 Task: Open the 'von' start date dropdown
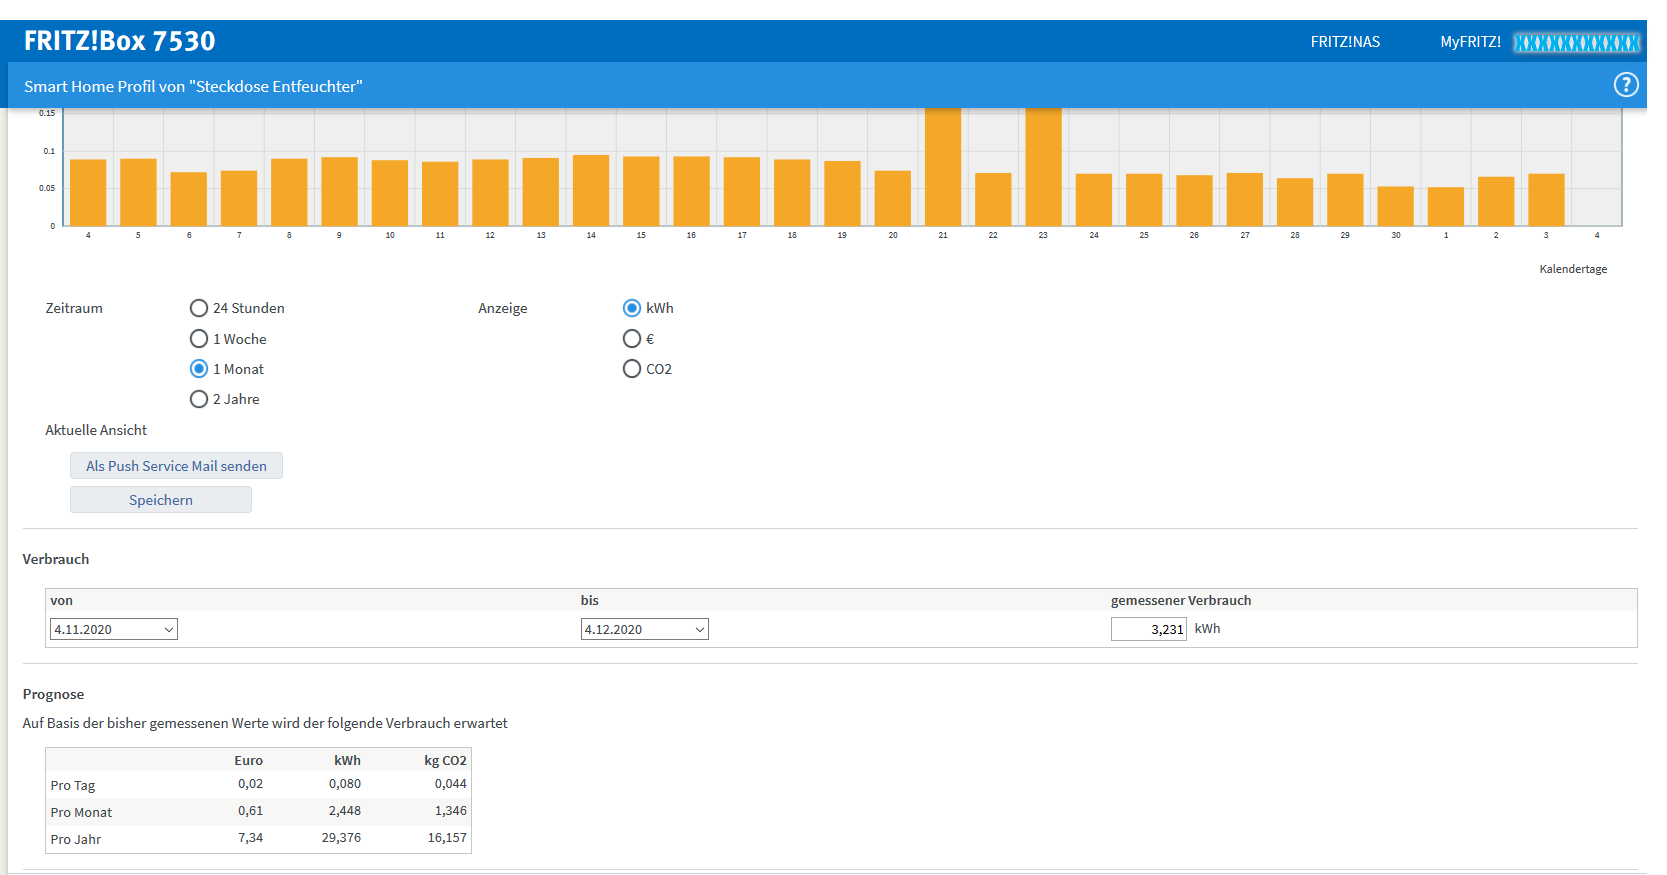(114, 629)
